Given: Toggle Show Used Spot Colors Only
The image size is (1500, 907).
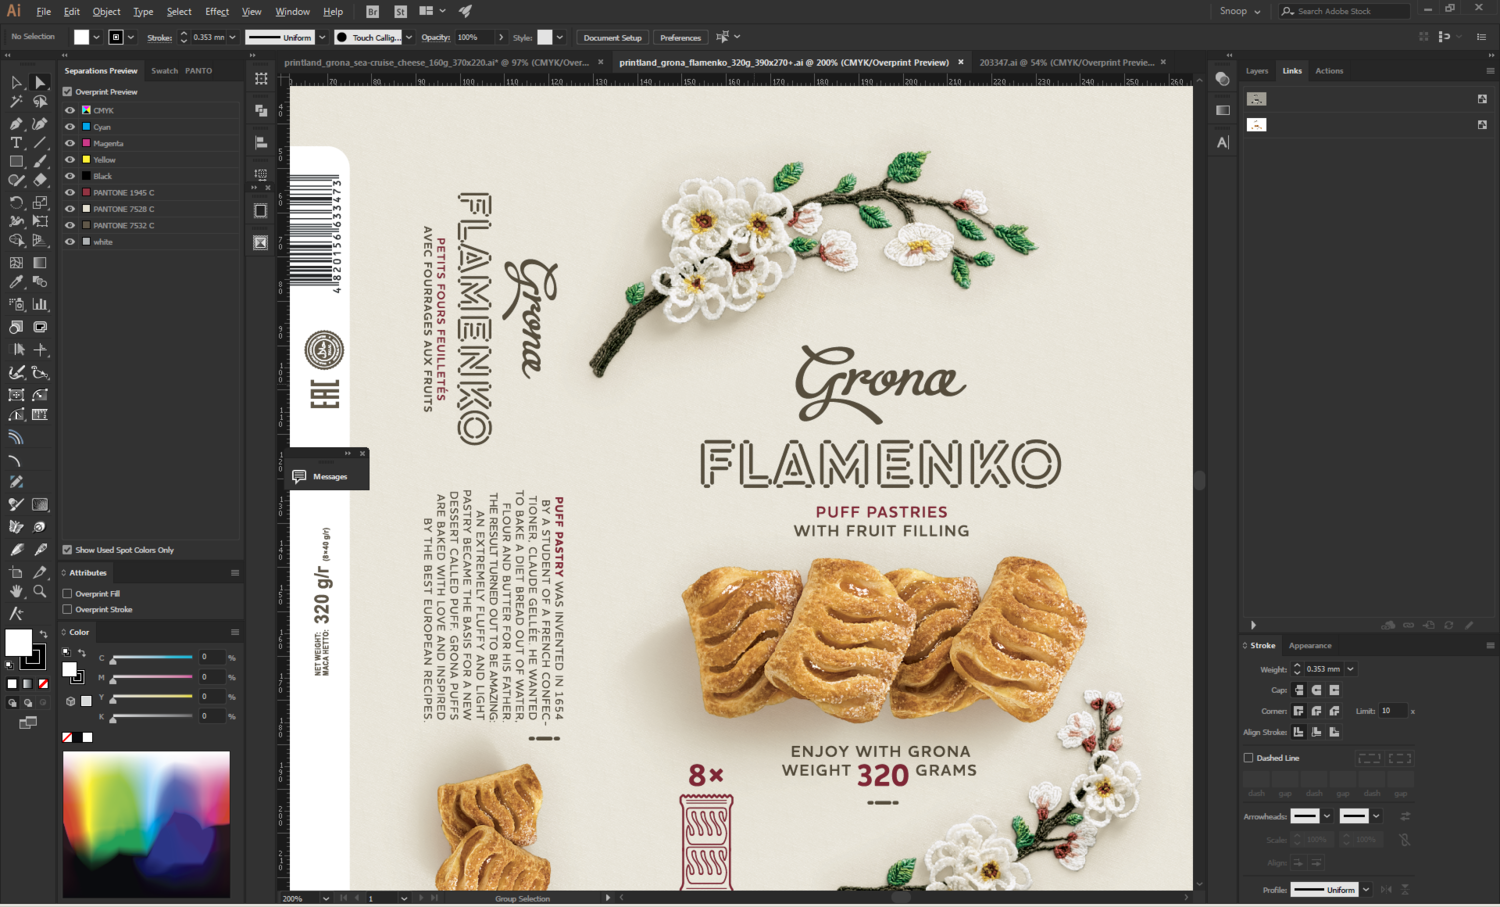Looking at the screenshot, I should pyautogui.click(x=68, y=550).
